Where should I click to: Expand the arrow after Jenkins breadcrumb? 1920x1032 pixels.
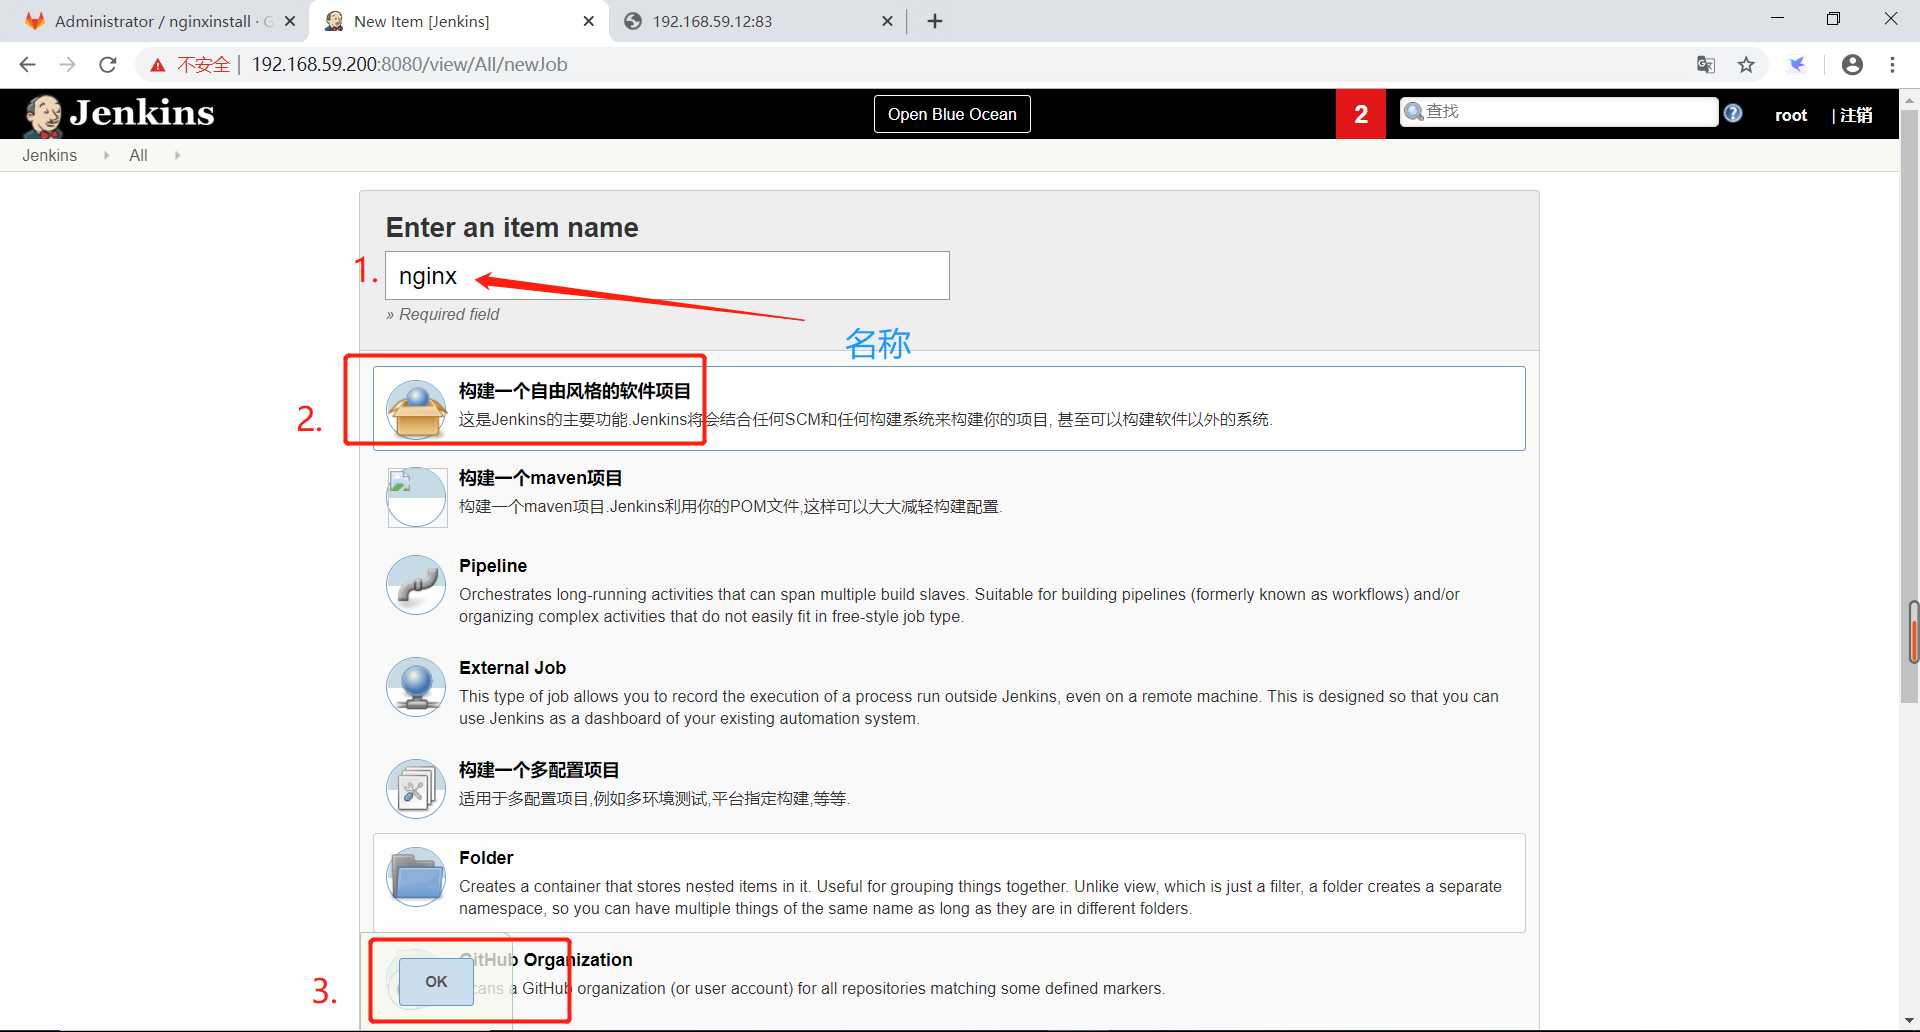pos(106,155)
